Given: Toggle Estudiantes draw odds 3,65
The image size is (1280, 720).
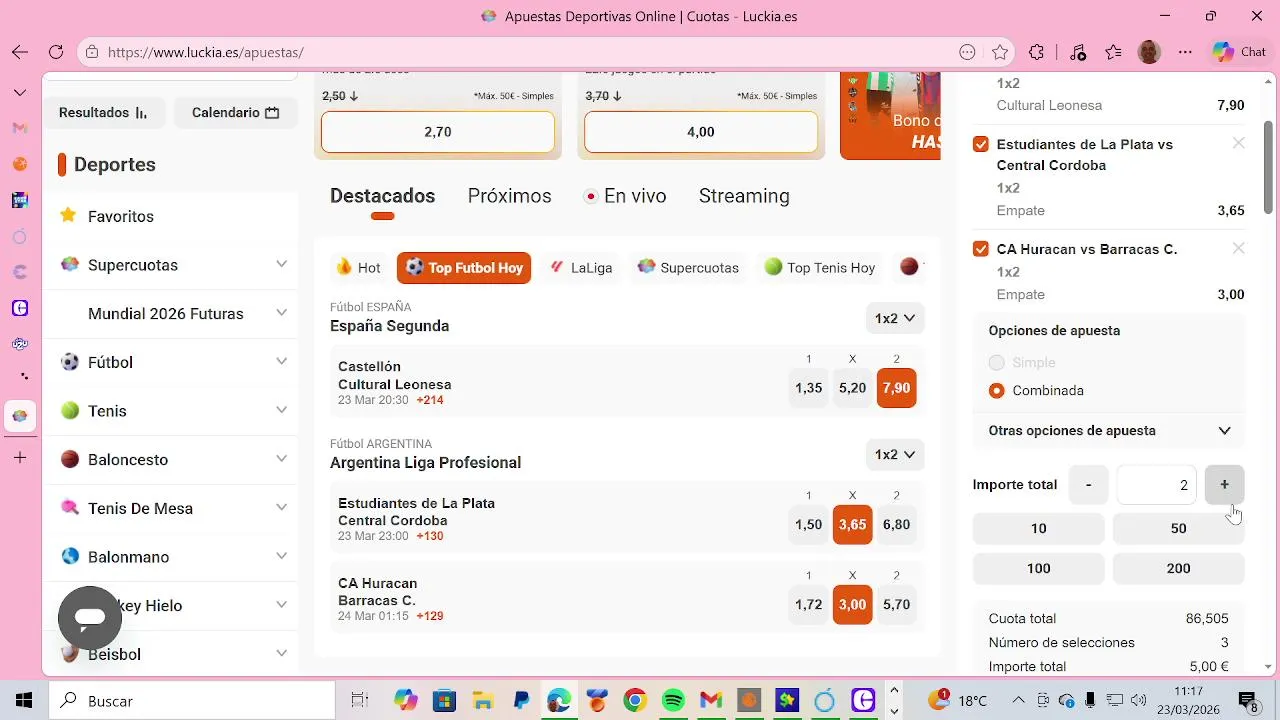Looking at the screenshot, I should pos(852,524).
